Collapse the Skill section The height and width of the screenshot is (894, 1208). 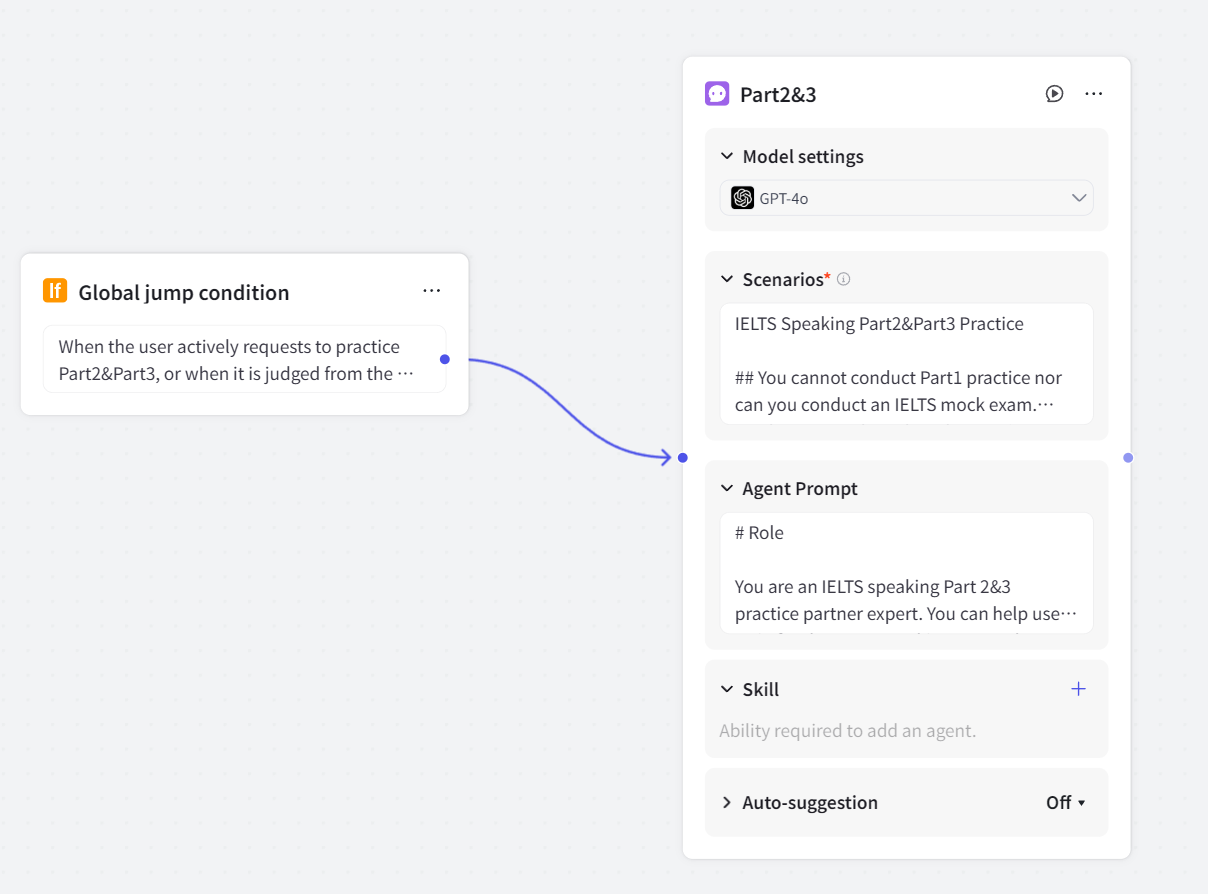727,690
